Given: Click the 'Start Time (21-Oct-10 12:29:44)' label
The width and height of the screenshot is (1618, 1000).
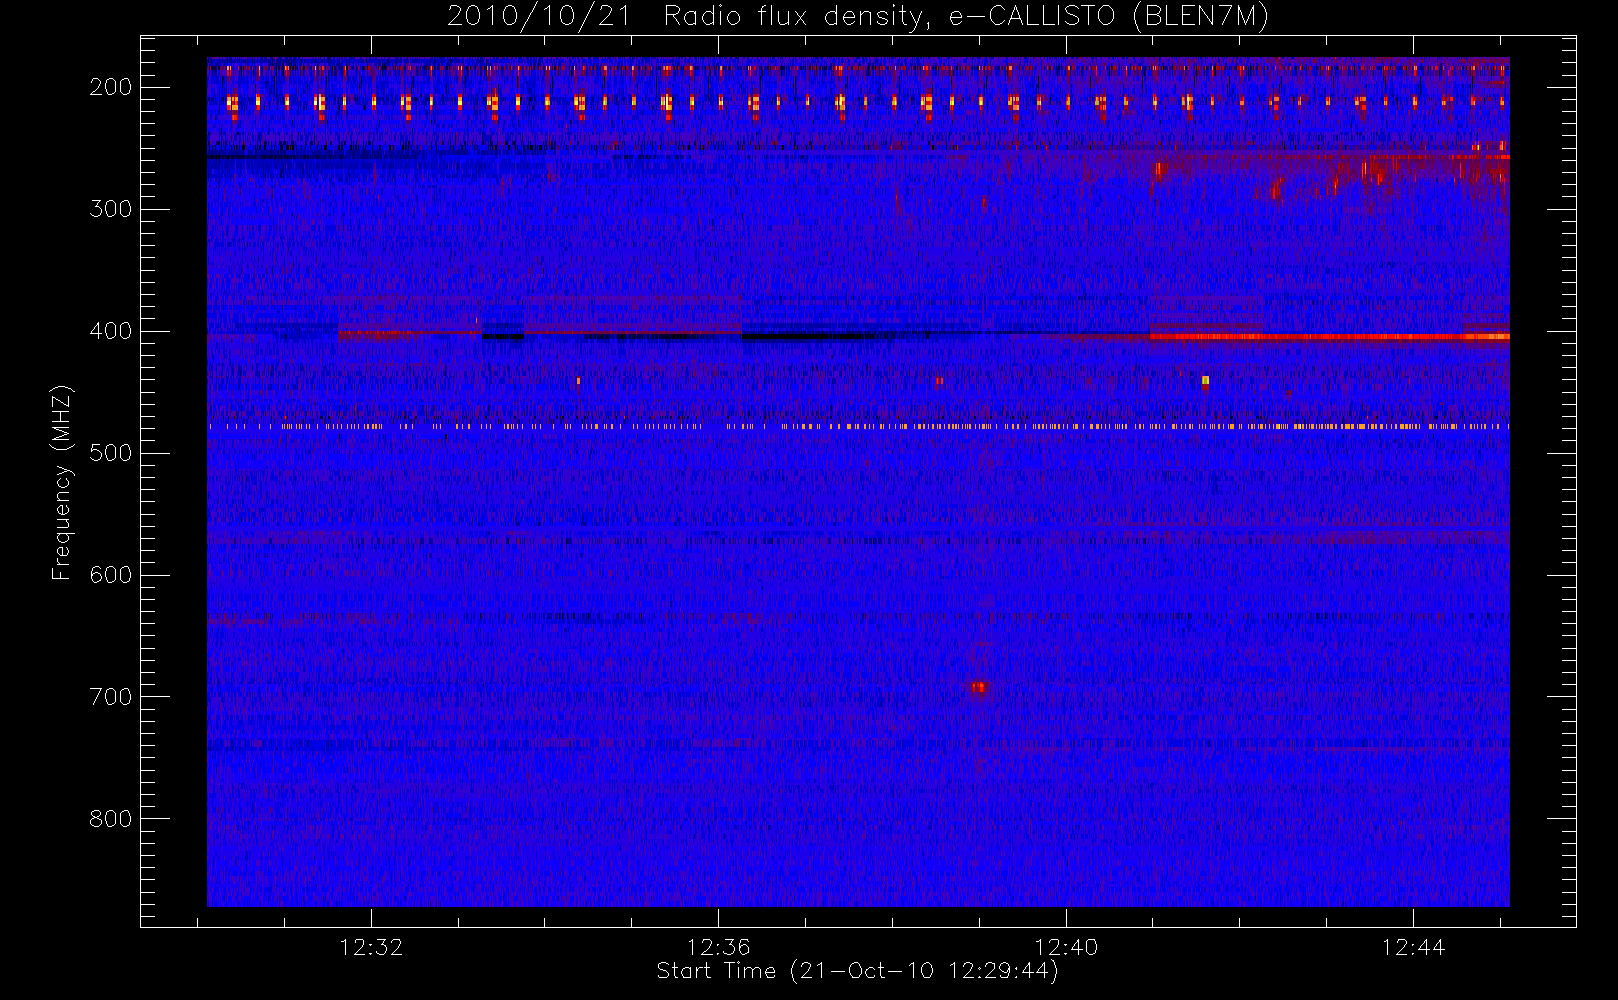Looking at the screenshot, I should click(857, 971).
